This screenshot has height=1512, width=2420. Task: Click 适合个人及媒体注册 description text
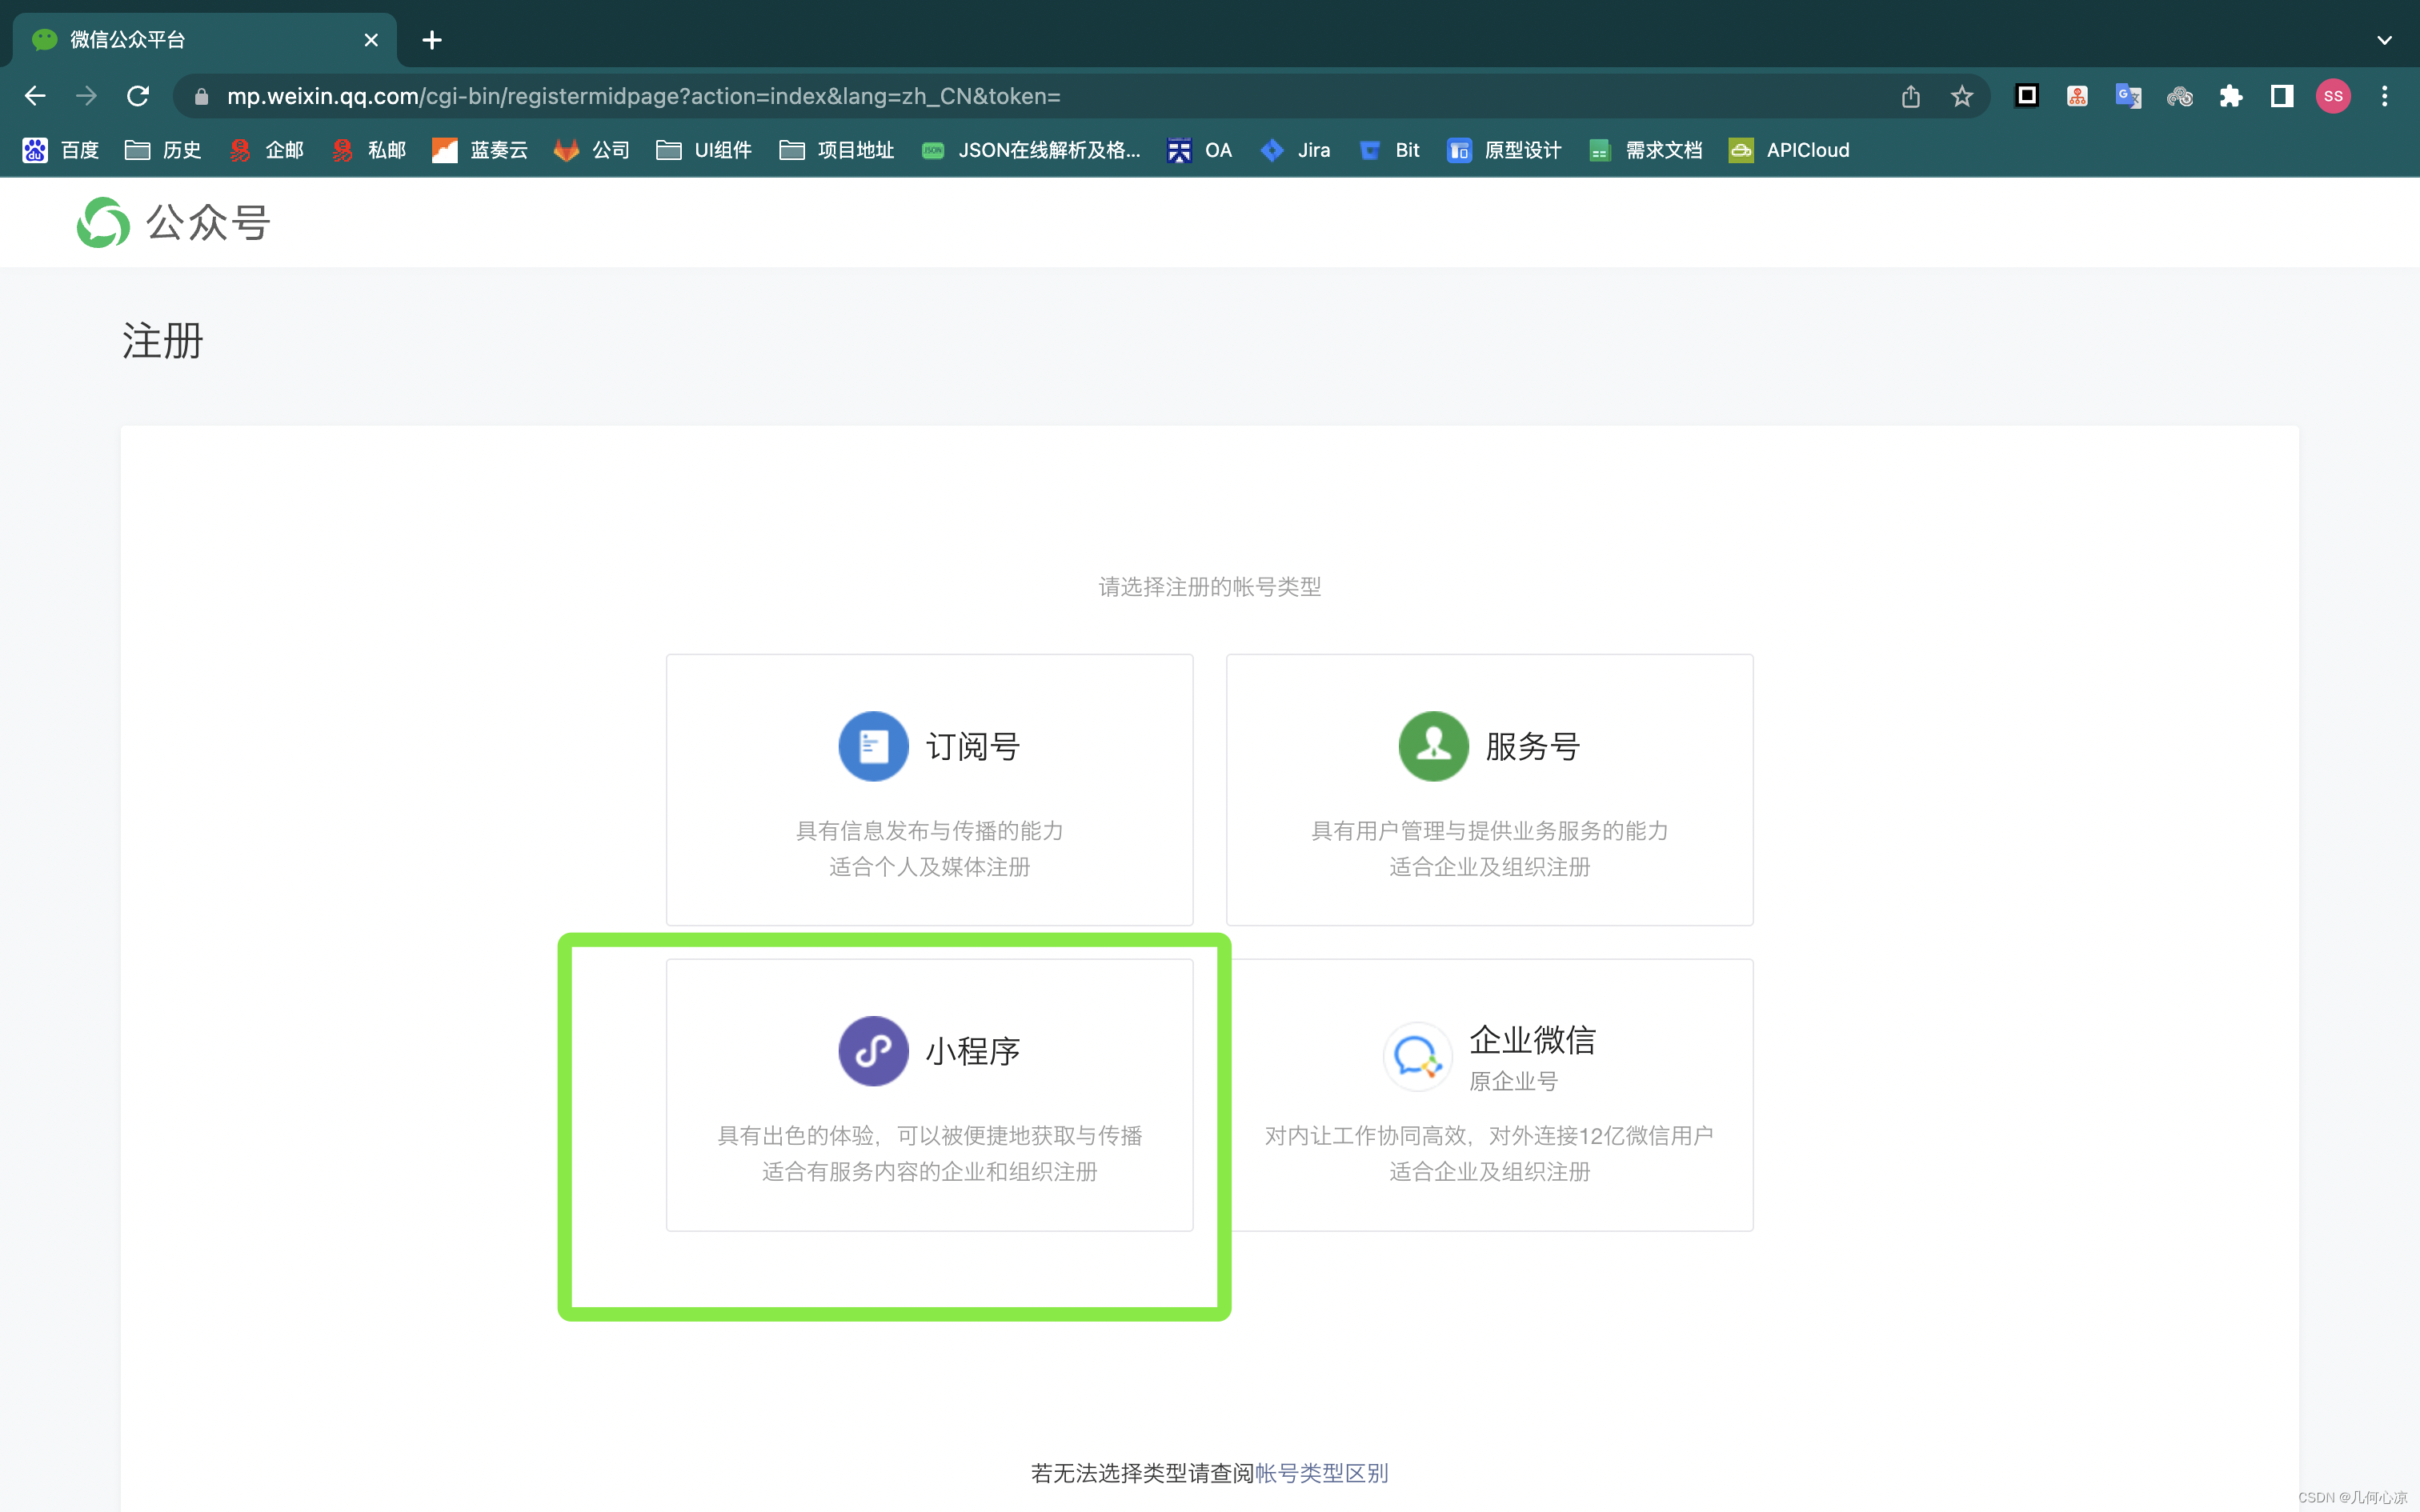pyautogui.click(x=929, y=867)
